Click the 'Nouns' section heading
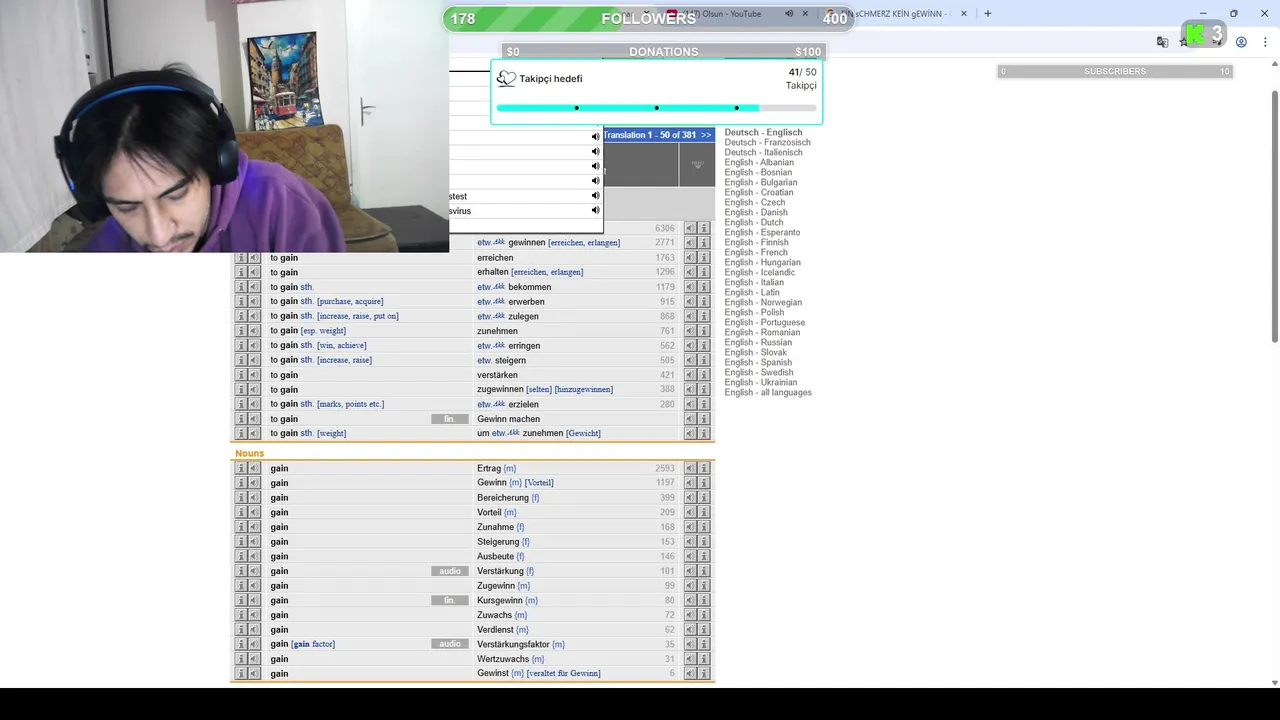The height and width of the screenshot is (720, 1280). [250, 453]
